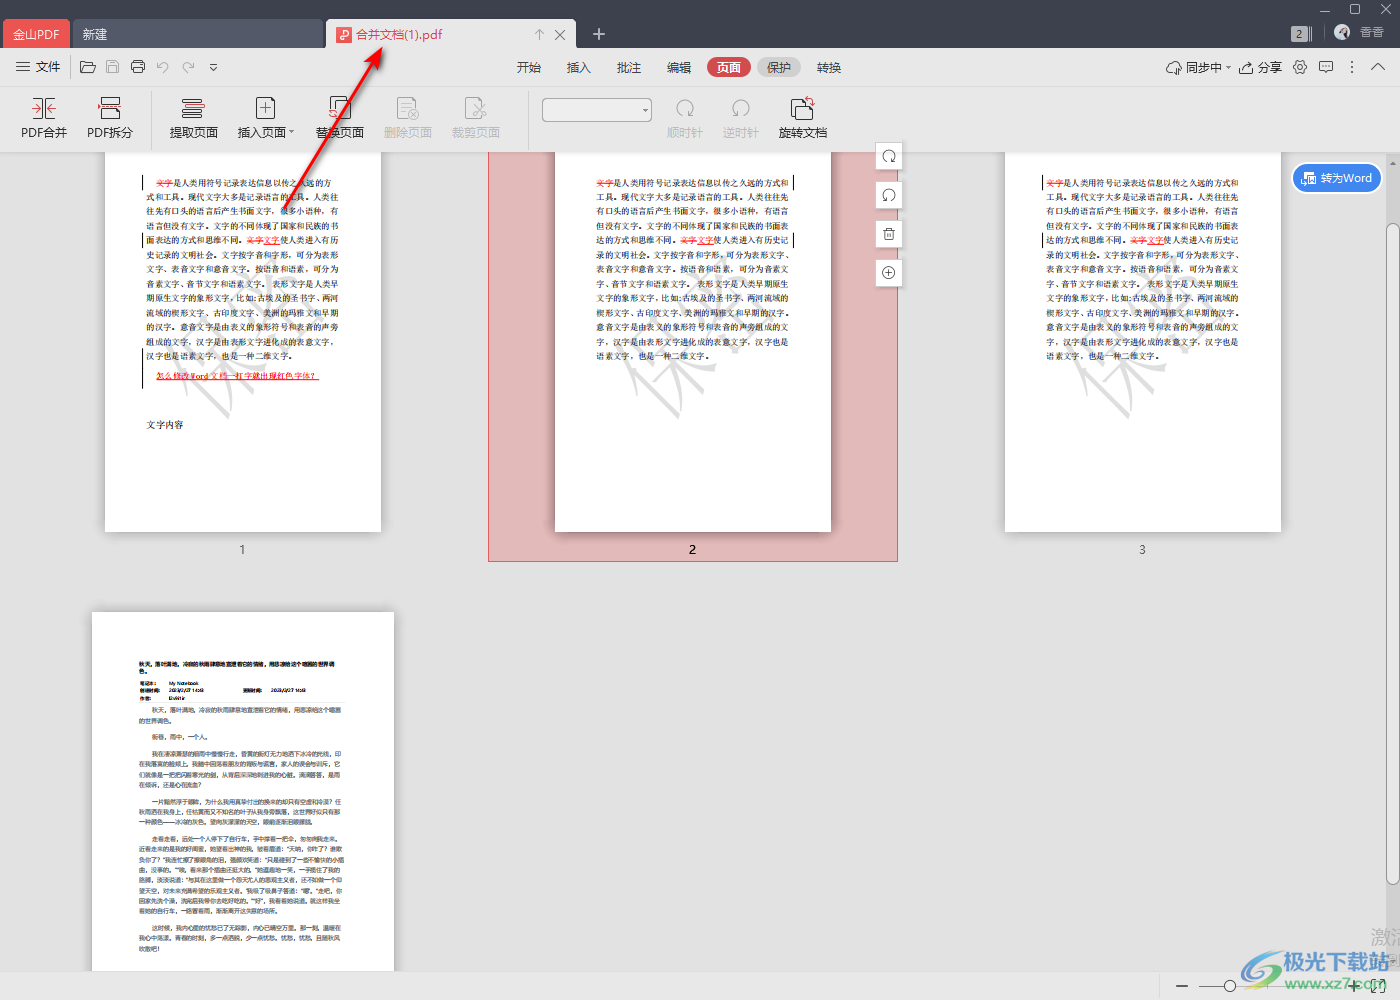Open the 插入页面 insert page dropdown
This screenshot has height=1000, width=1400.
tap(266, 118)
